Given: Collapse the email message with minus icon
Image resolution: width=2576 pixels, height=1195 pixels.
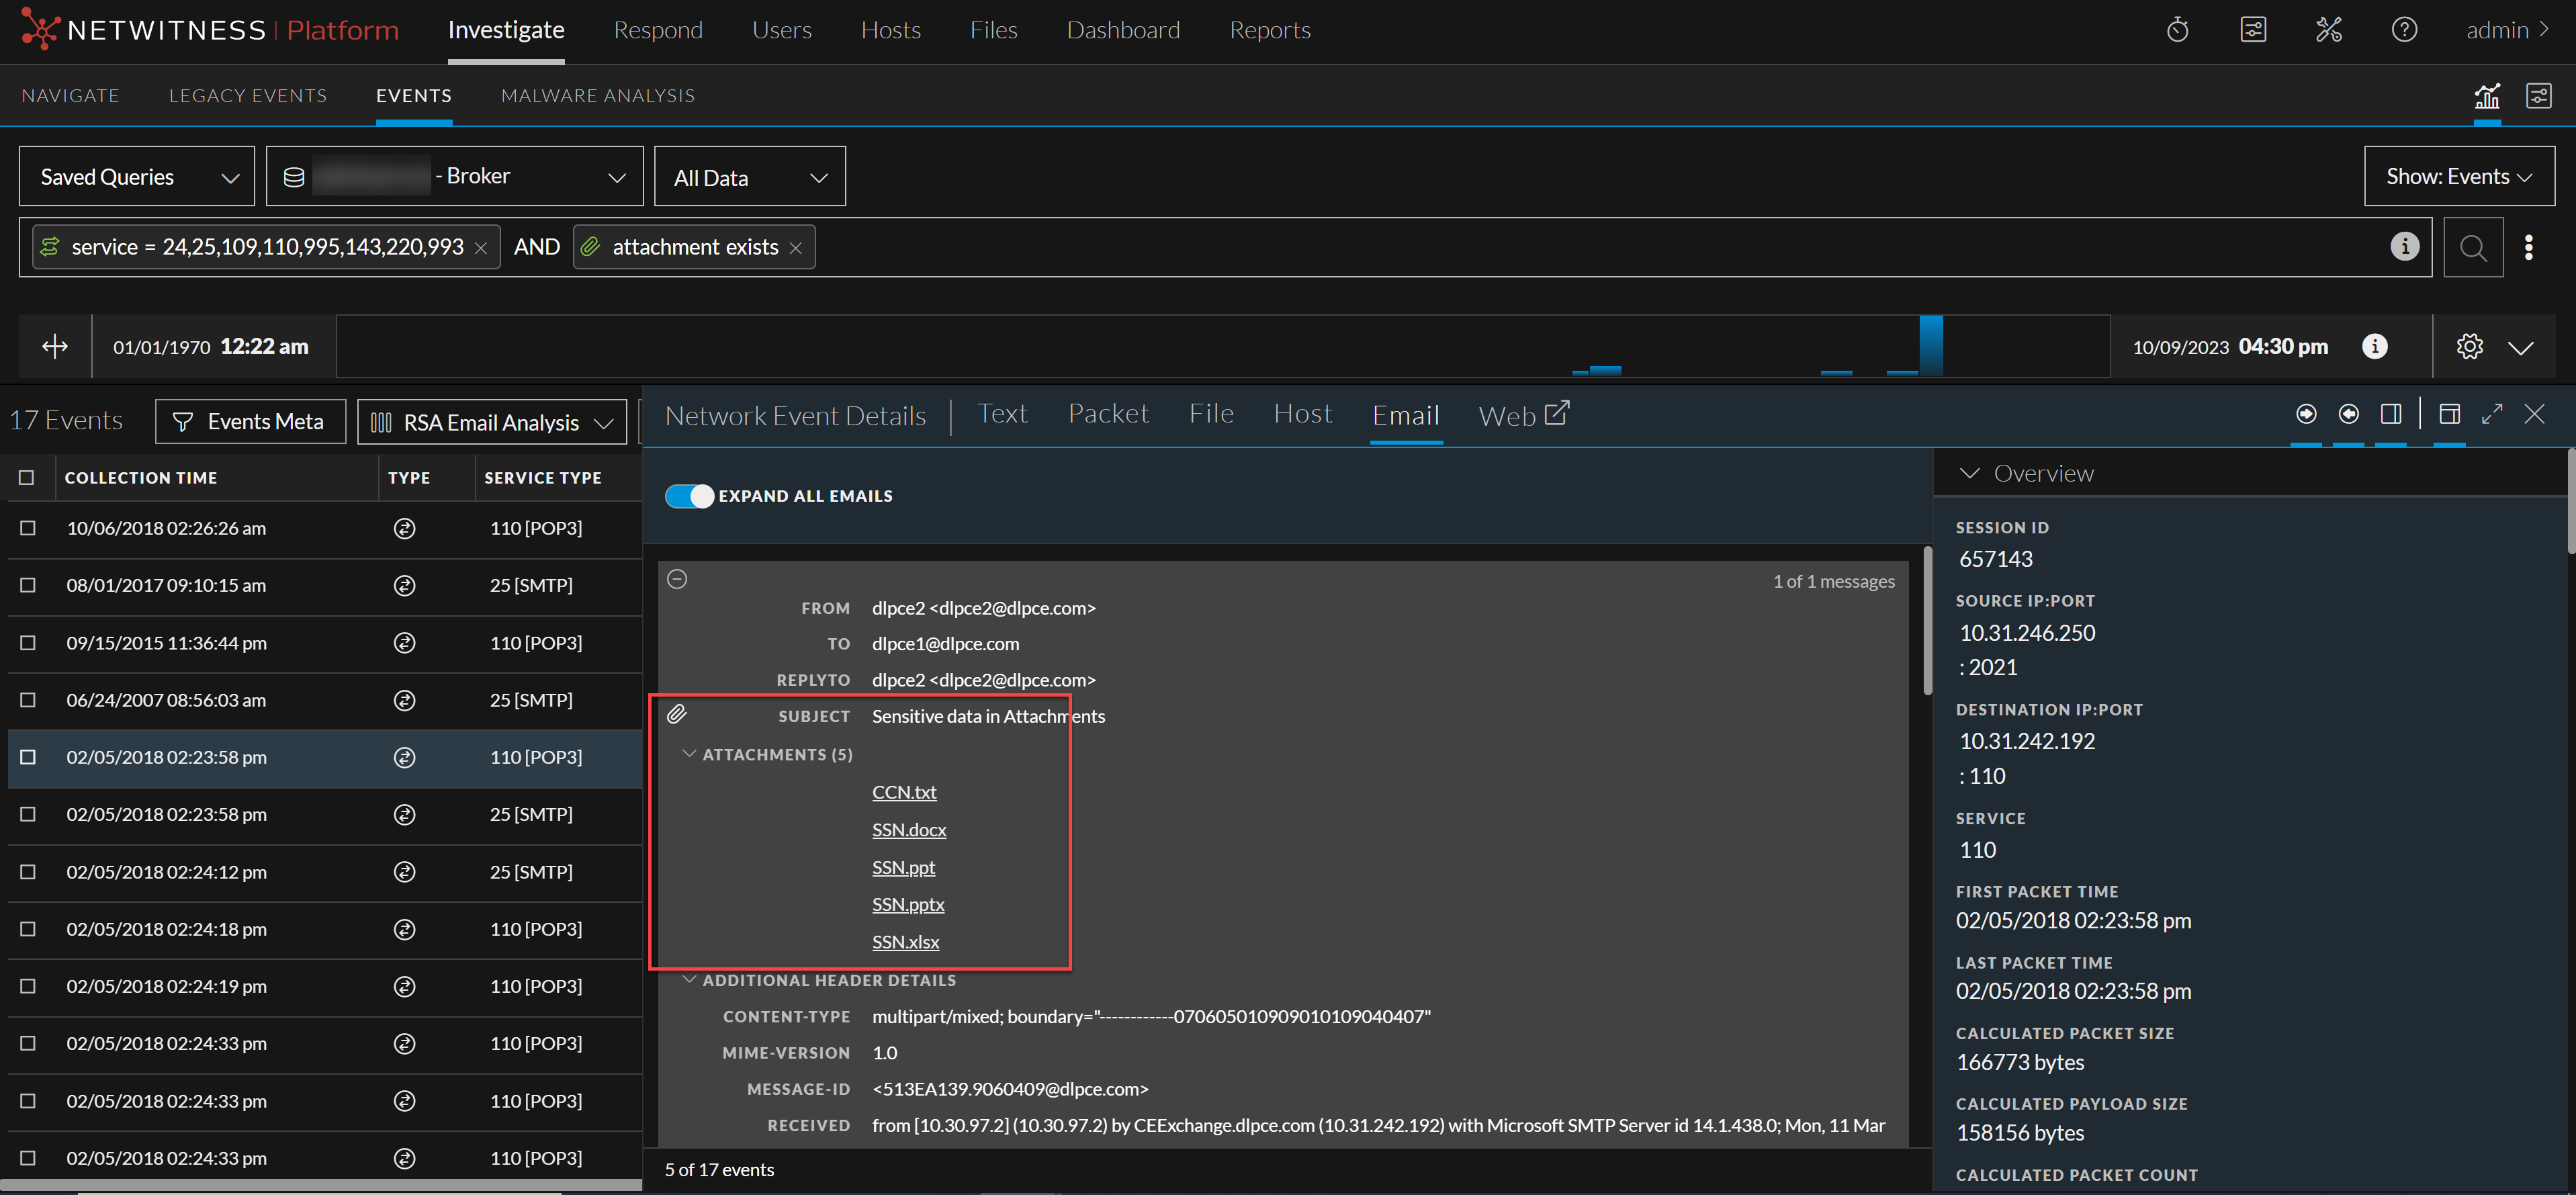Looking at the screenshot, I should (x=677, y=579).
